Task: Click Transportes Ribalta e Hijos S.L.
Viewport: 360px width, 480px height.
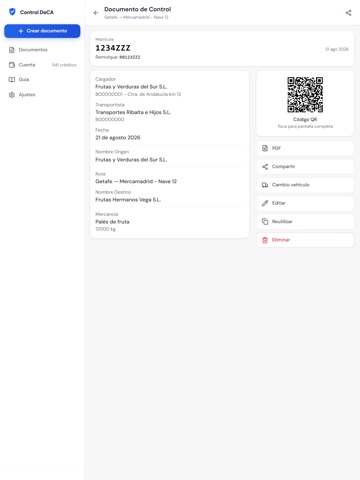Action: [133, 112]
